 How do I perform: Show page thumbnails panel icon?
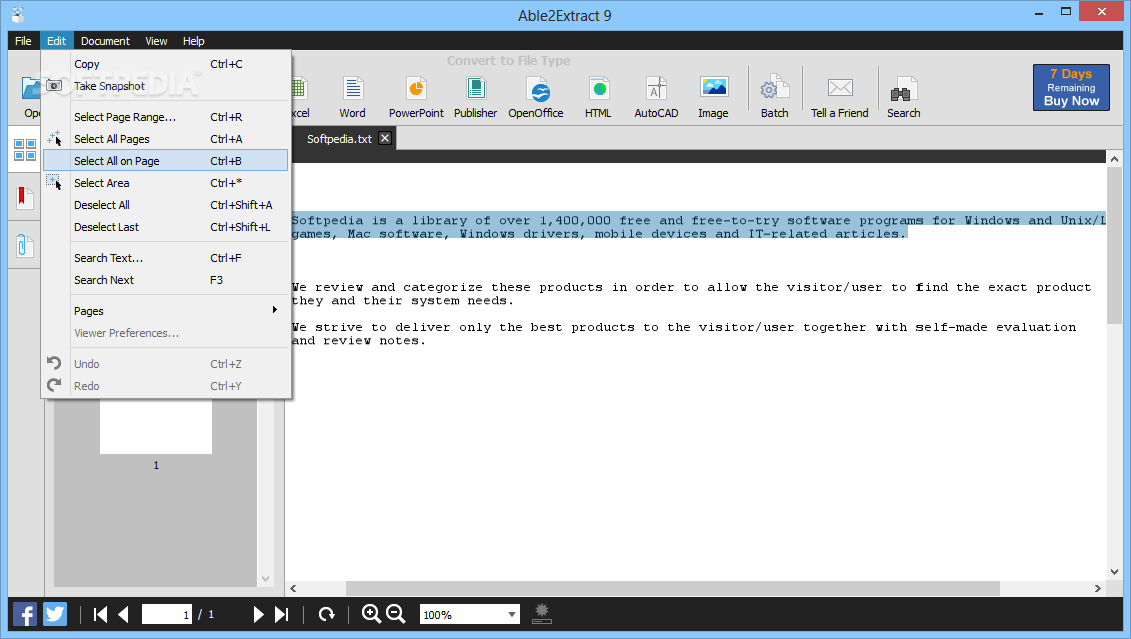pyautogui.click(x=25, y=150)
